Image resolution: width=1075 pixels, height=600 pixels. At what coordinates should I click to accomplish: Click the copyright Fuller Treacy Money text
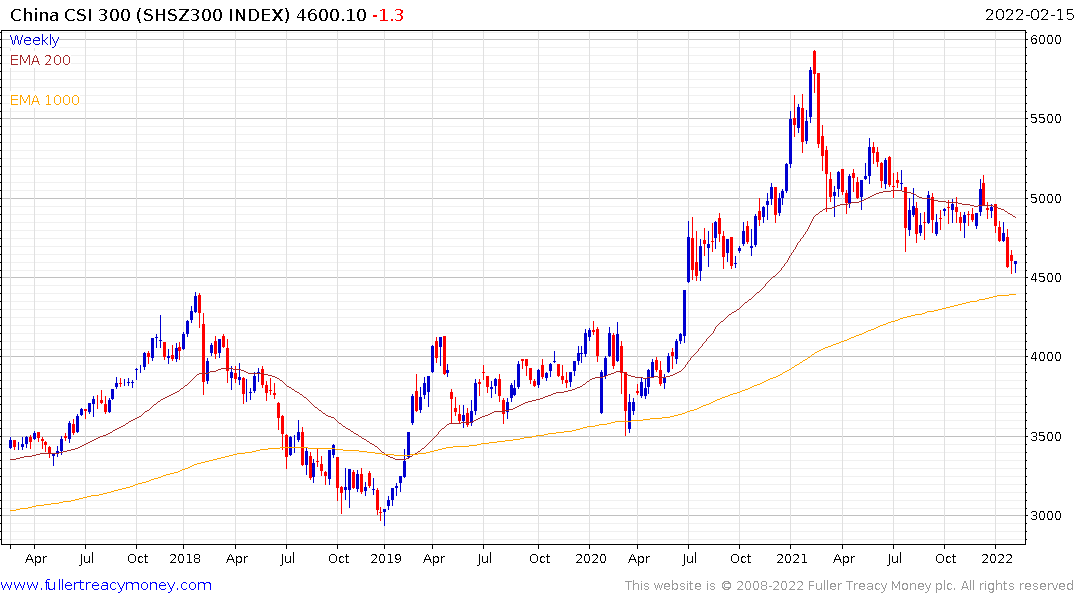pos(849,586)
